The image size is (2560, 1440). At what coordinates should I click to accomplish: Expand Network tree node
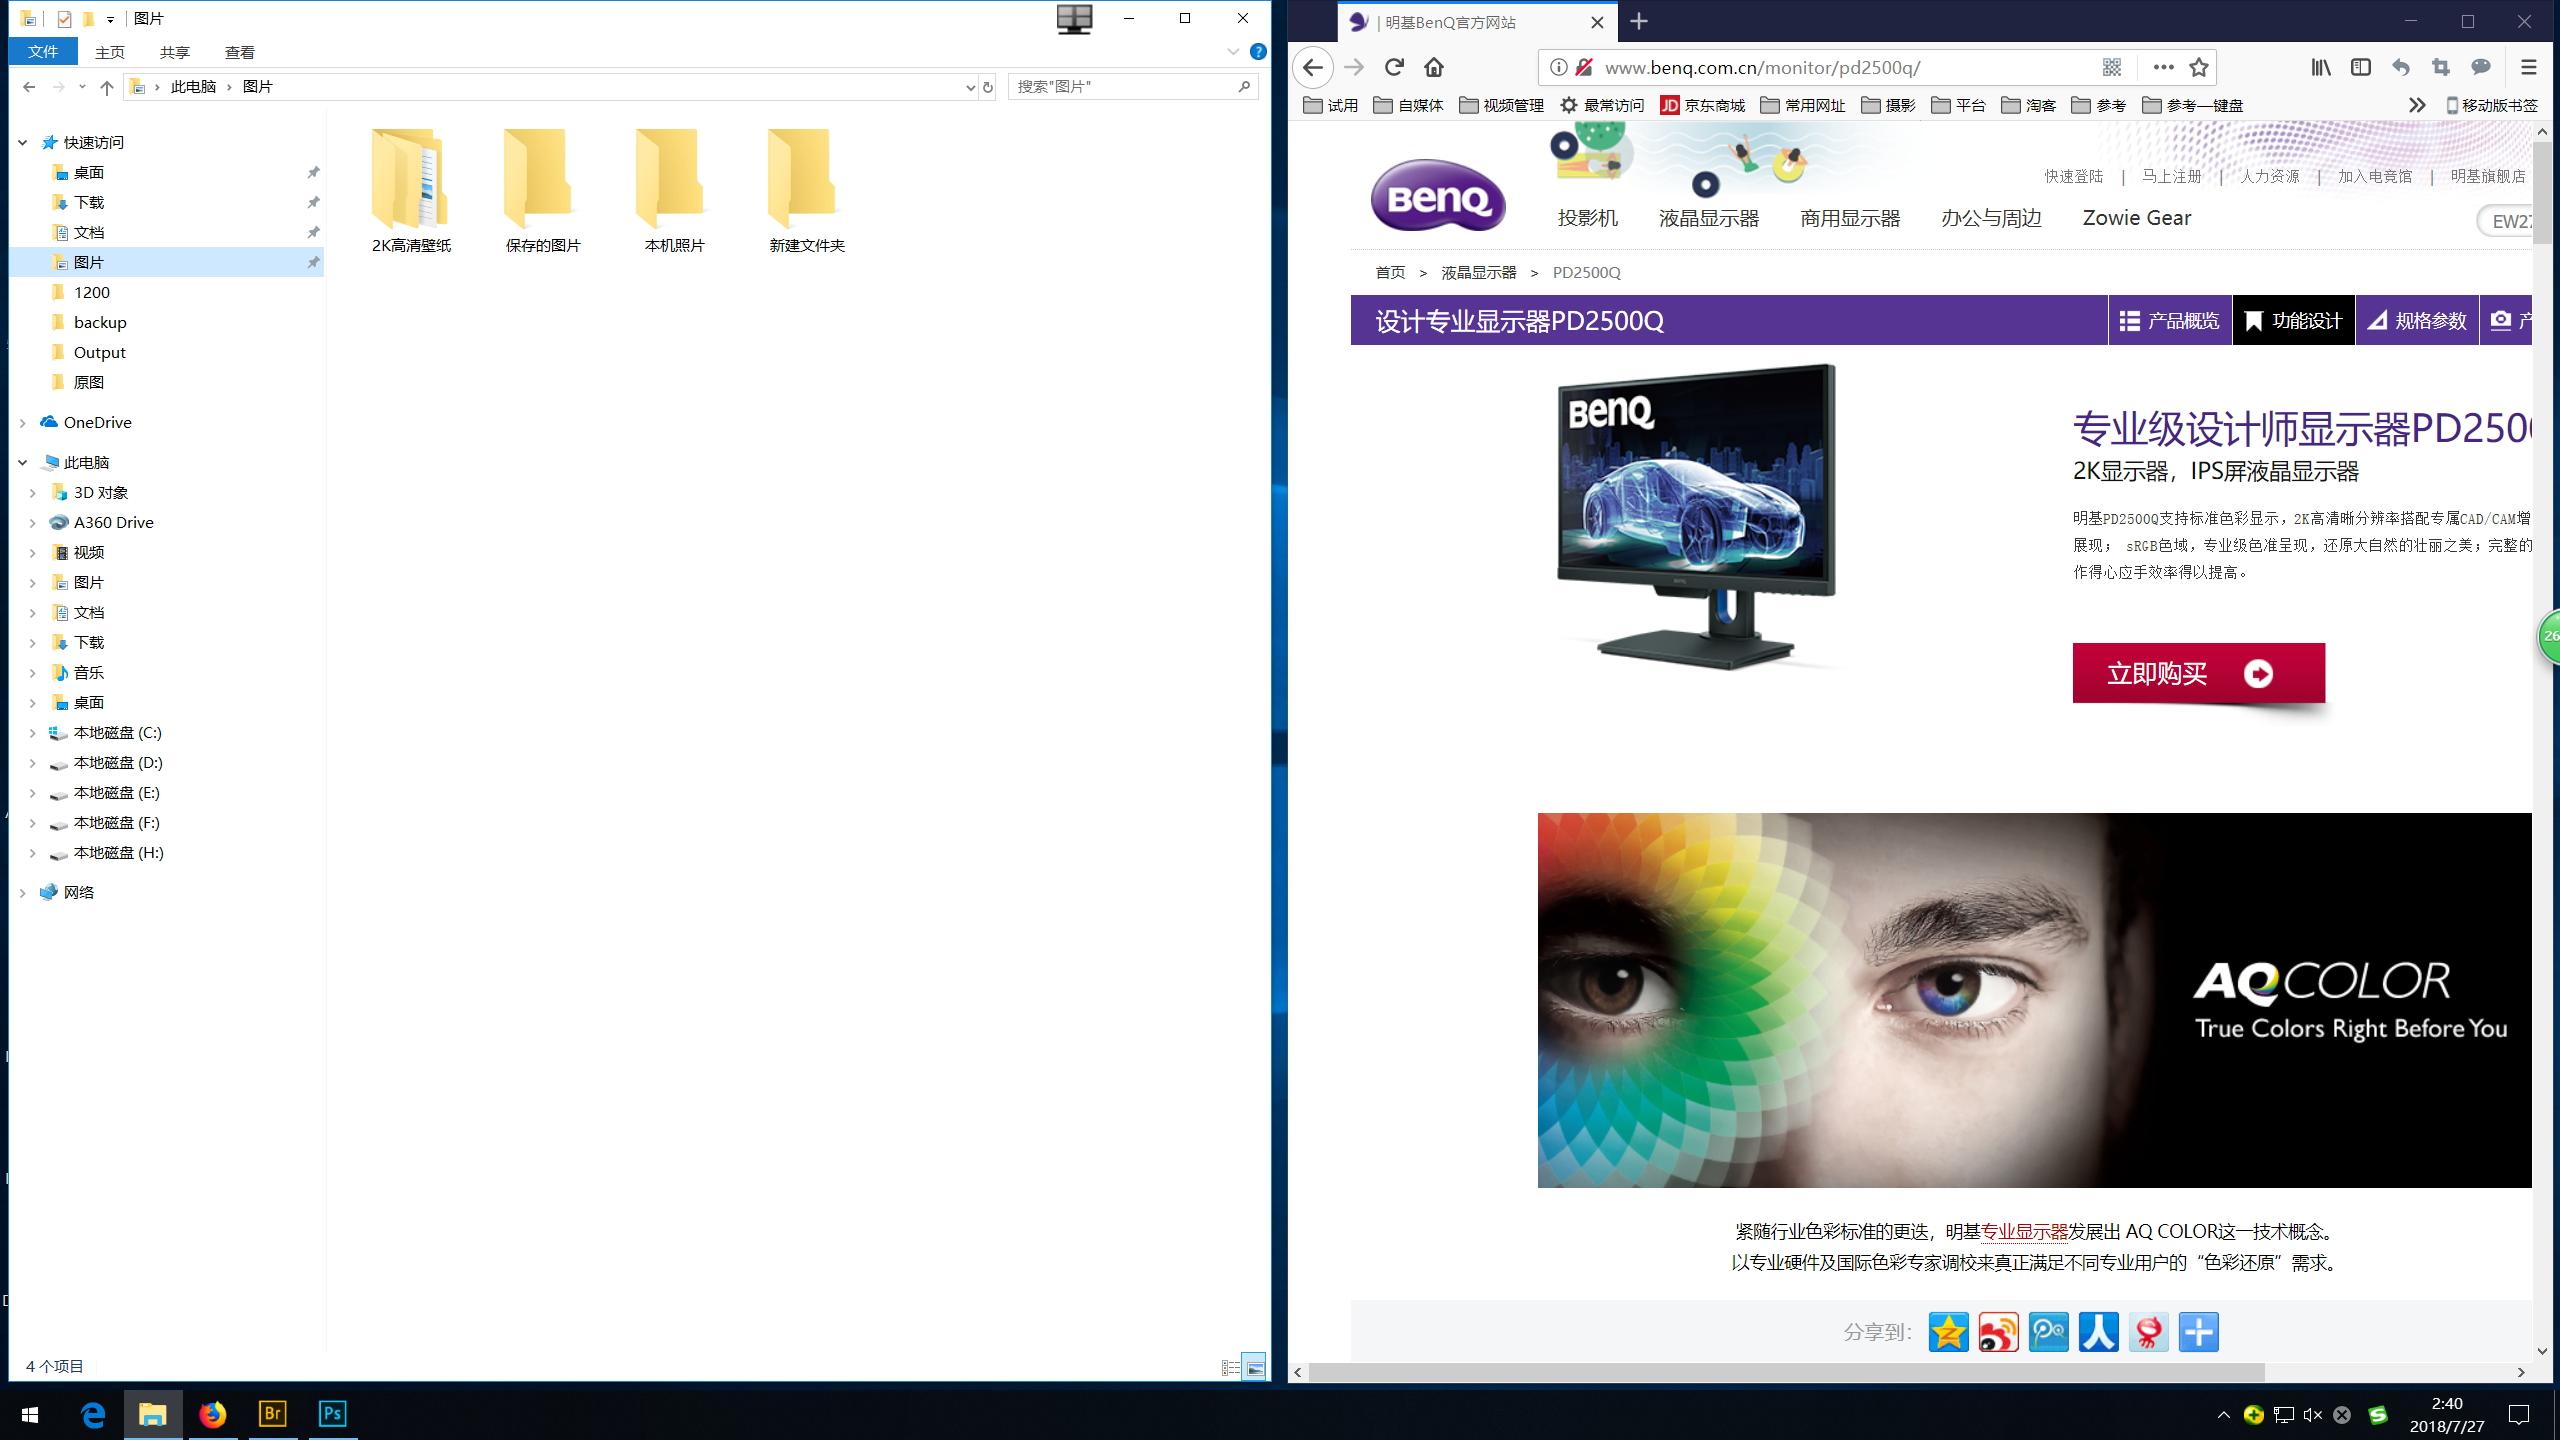click(22, 893)
